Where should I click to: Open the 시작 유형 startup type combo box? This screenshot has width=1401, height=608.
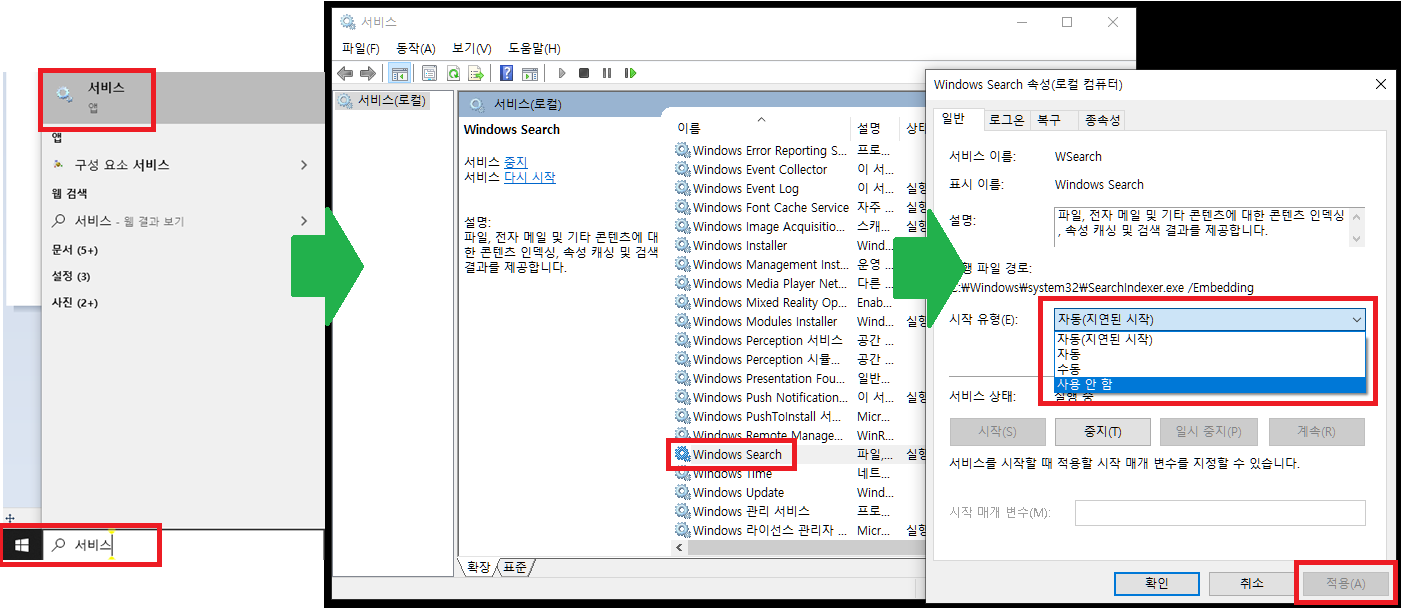point(1210,320)
